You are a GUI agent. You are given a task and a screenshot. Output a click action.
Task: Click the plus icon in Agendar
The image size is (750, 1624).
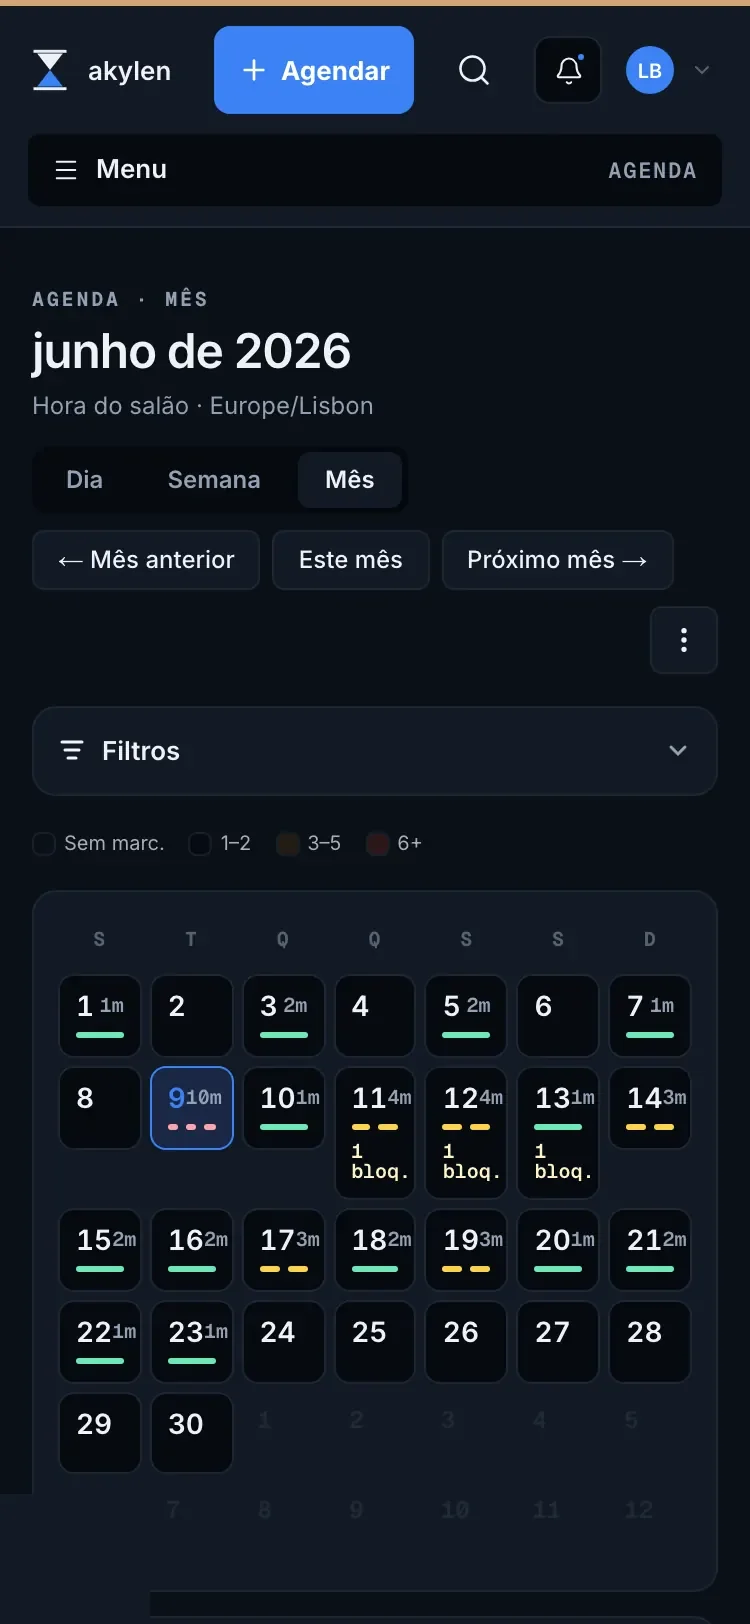(254, 70)
